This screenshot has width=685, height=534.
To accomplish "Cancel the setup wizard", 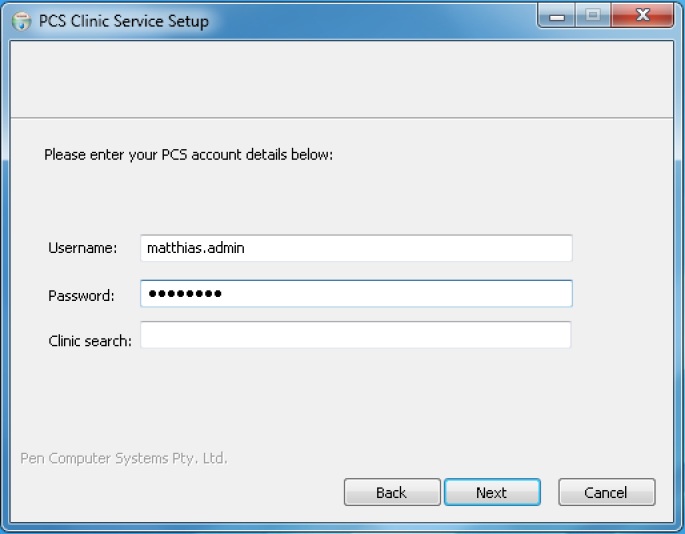I will (606, 492).
